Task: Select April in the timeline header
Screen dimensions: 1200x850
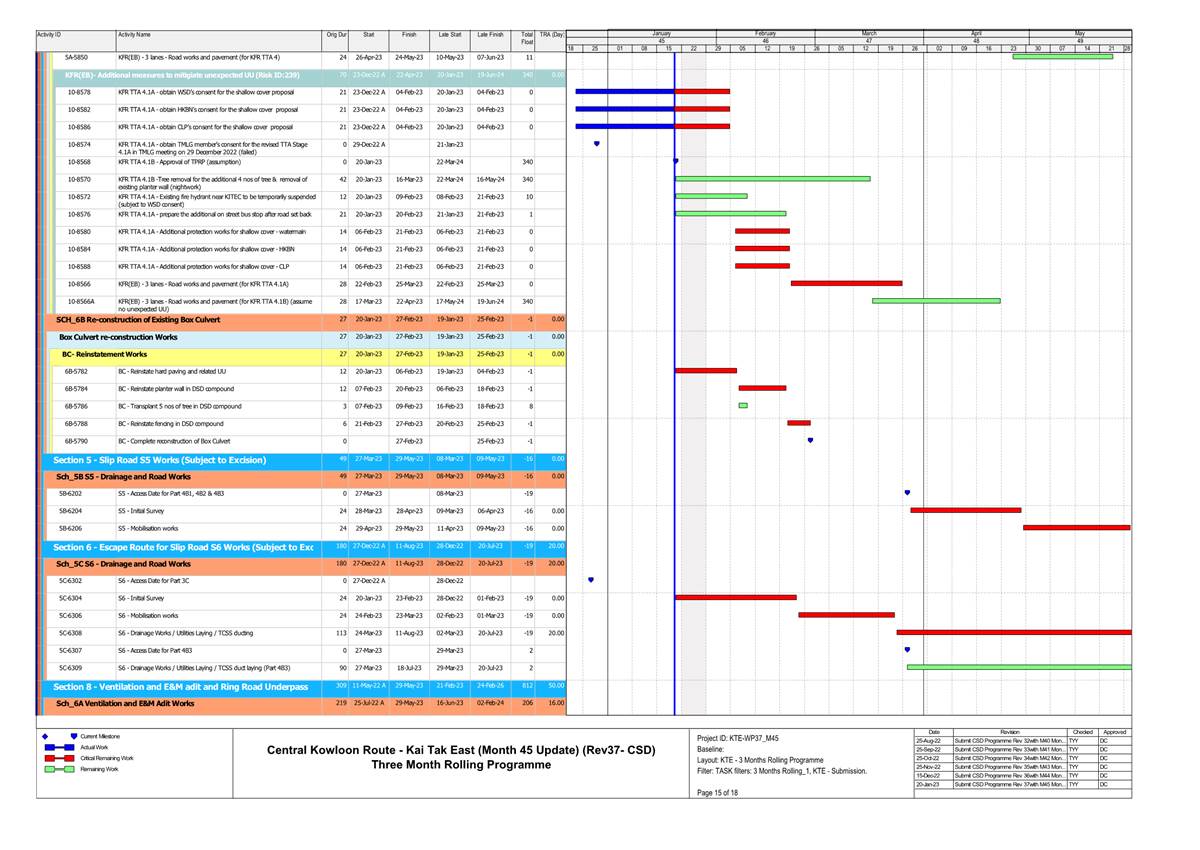Action: [x=976, y=33]
